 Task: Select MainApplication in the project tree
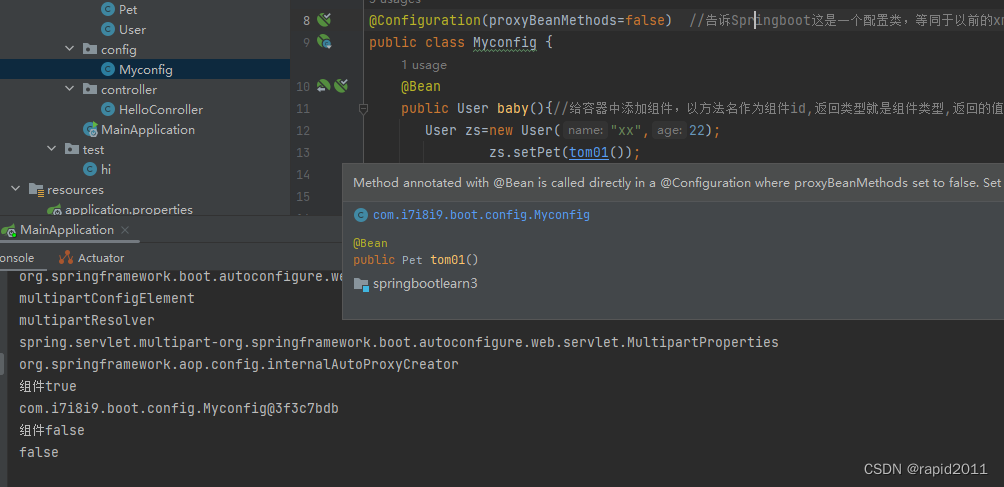tap(148, 129)
